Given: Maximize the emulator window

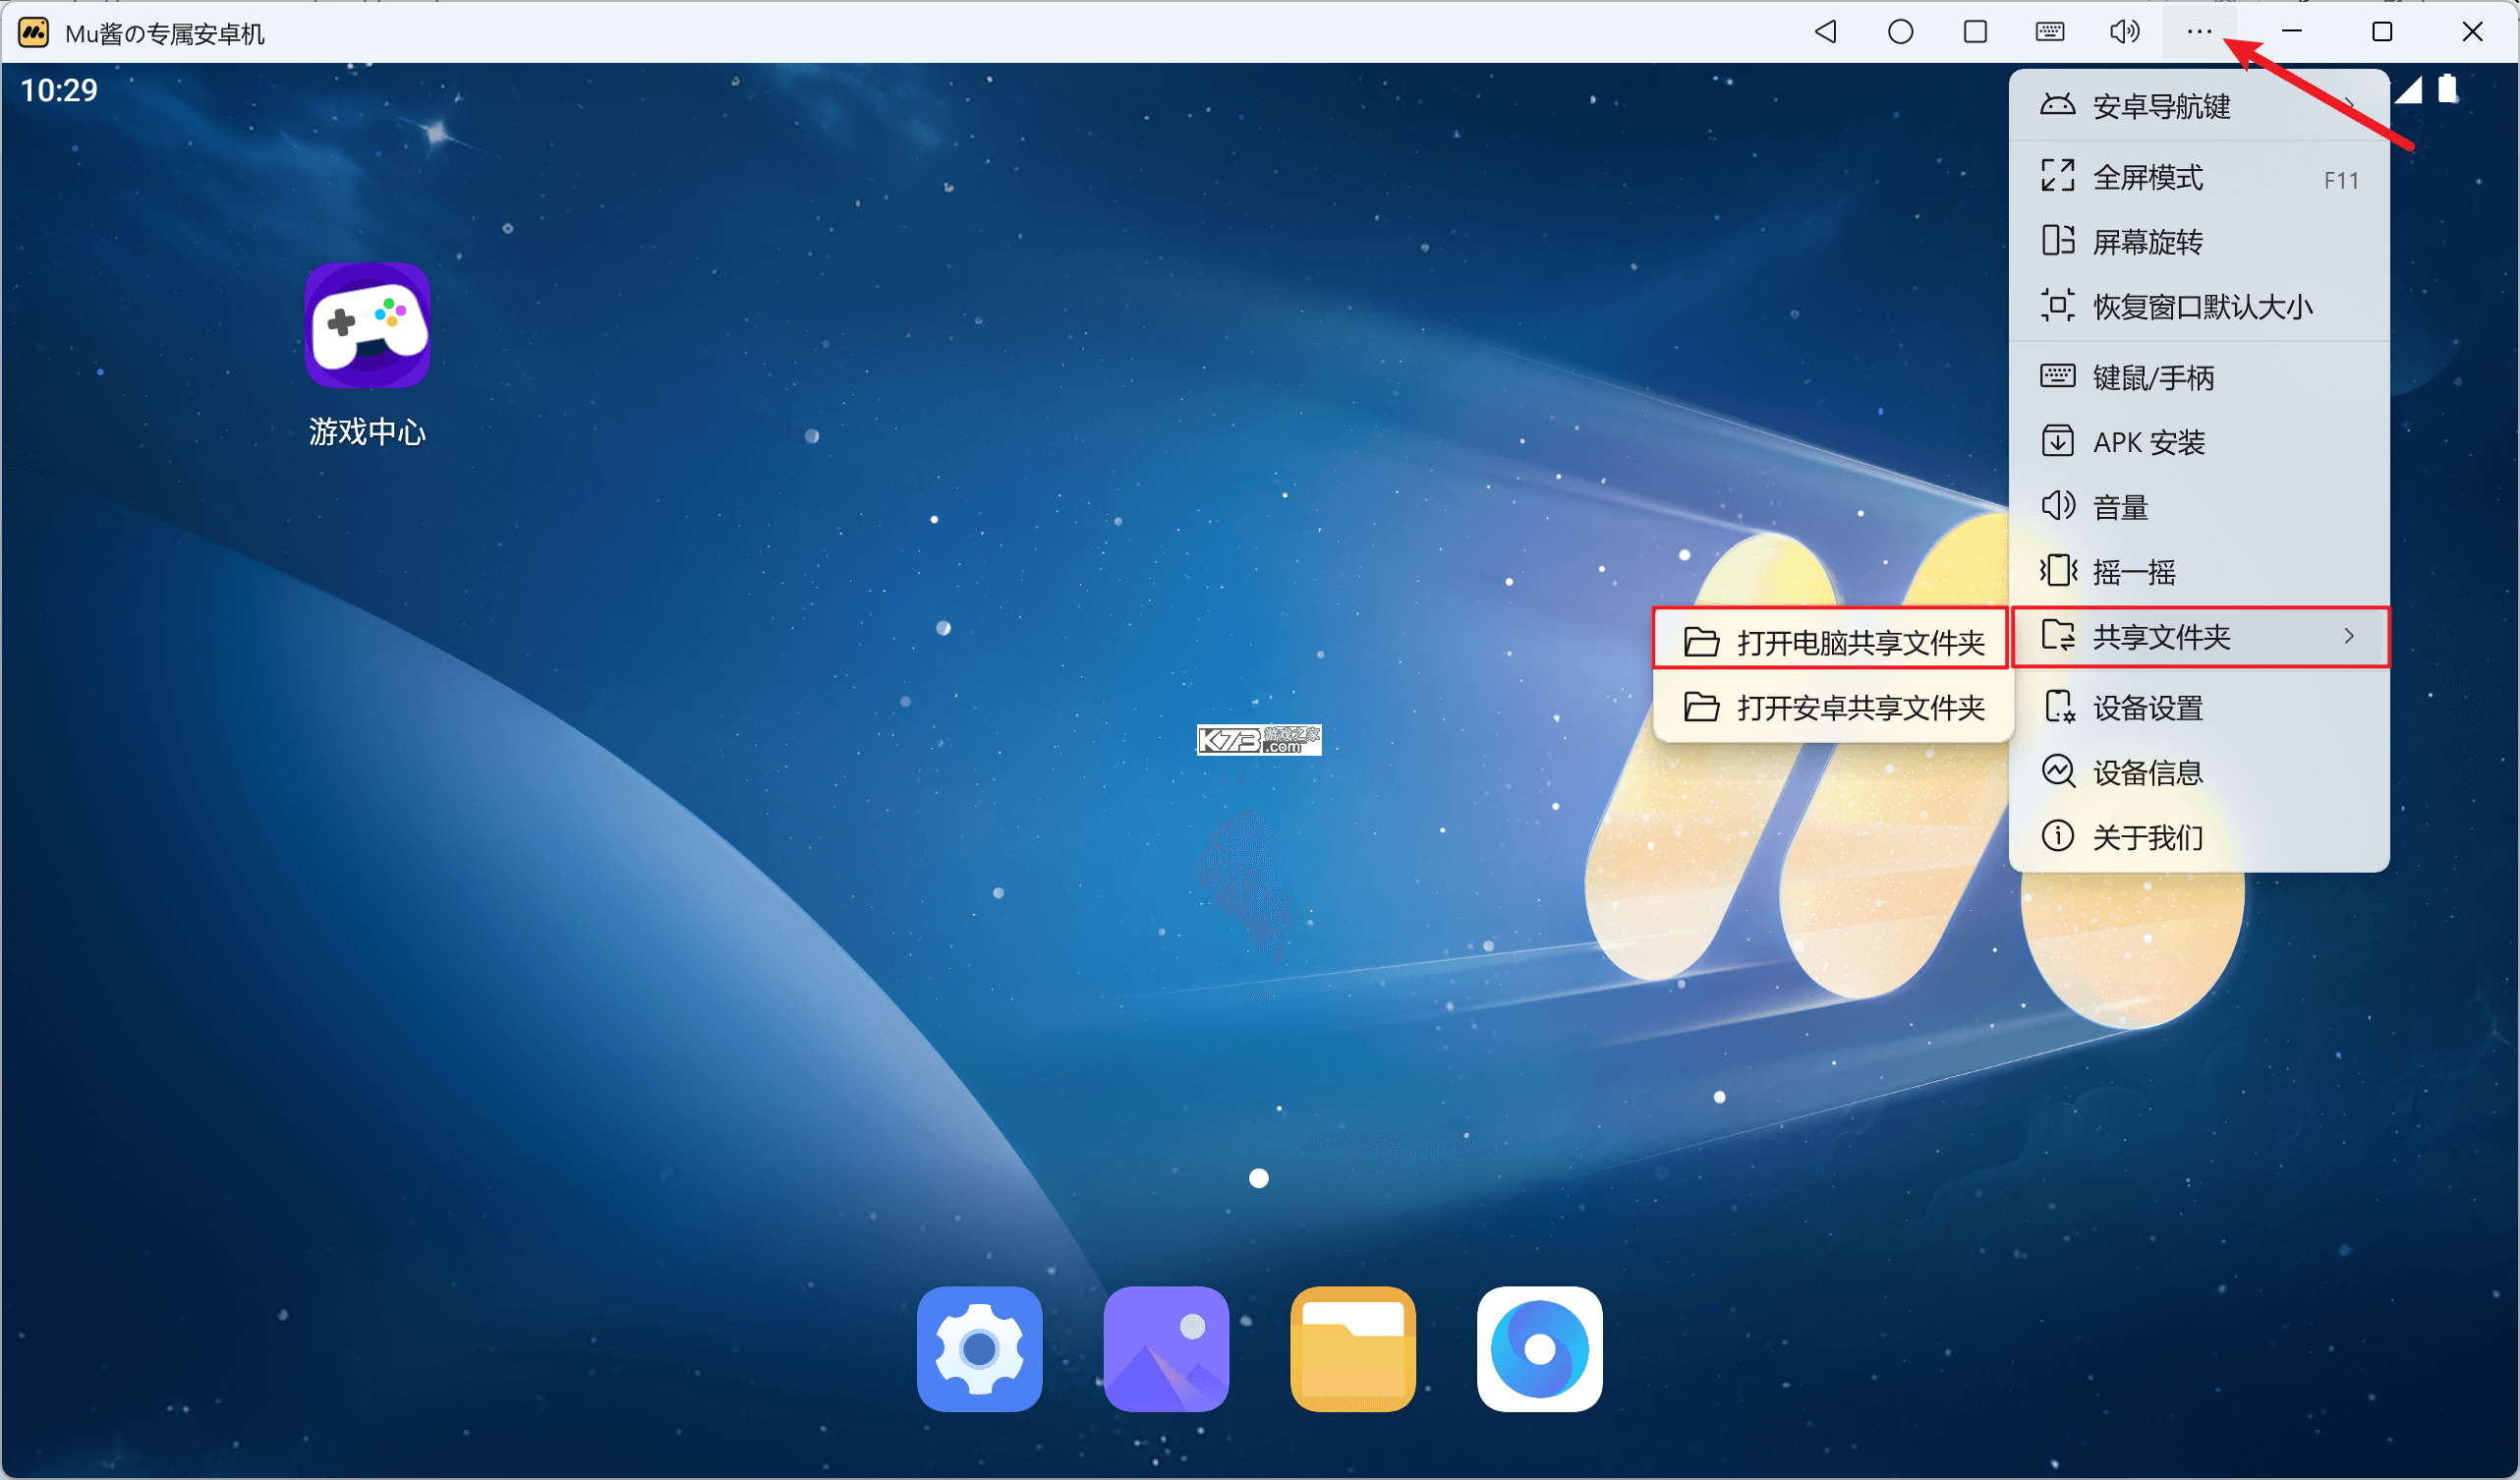Looking at the screenshot, I should coord(2382,32).
